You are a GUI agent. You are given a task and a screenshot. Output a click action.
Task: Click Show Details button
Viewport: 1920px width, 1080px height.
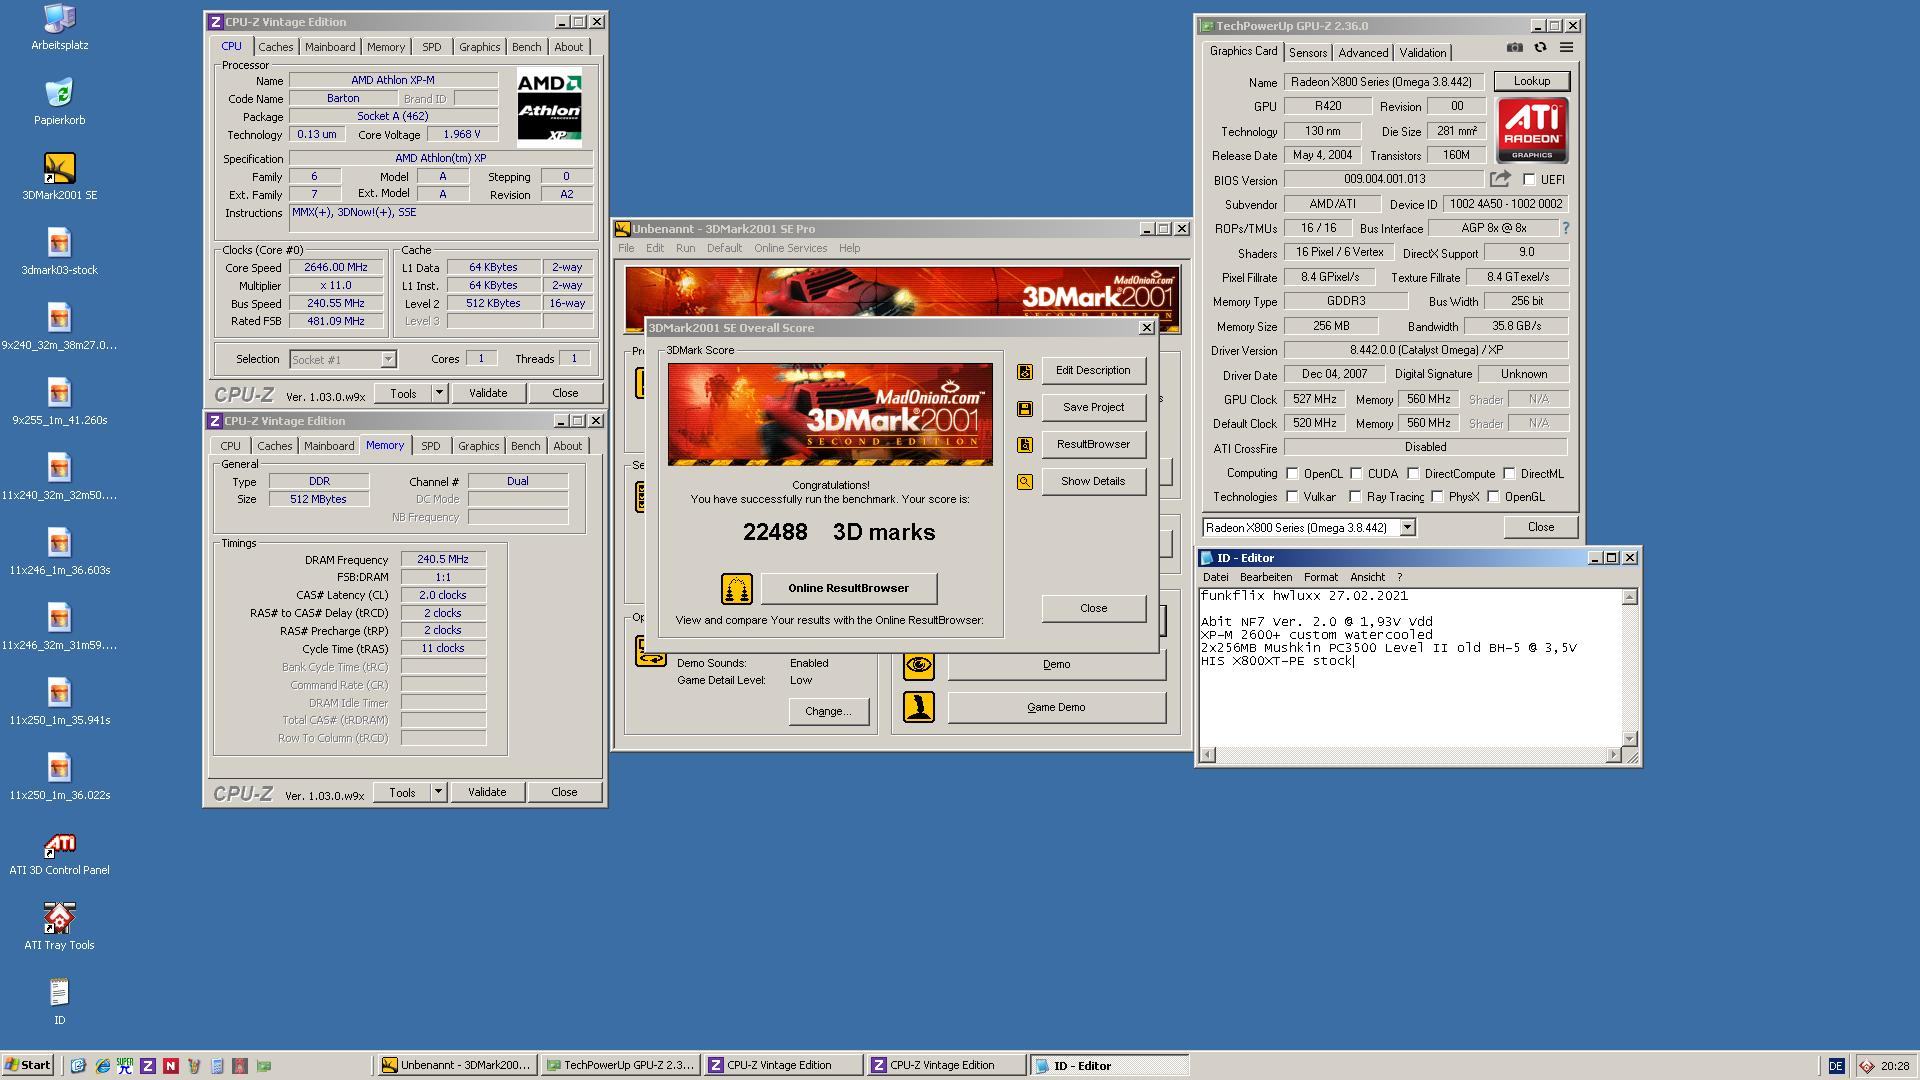pyautogui.click(x=1093, y=481)
